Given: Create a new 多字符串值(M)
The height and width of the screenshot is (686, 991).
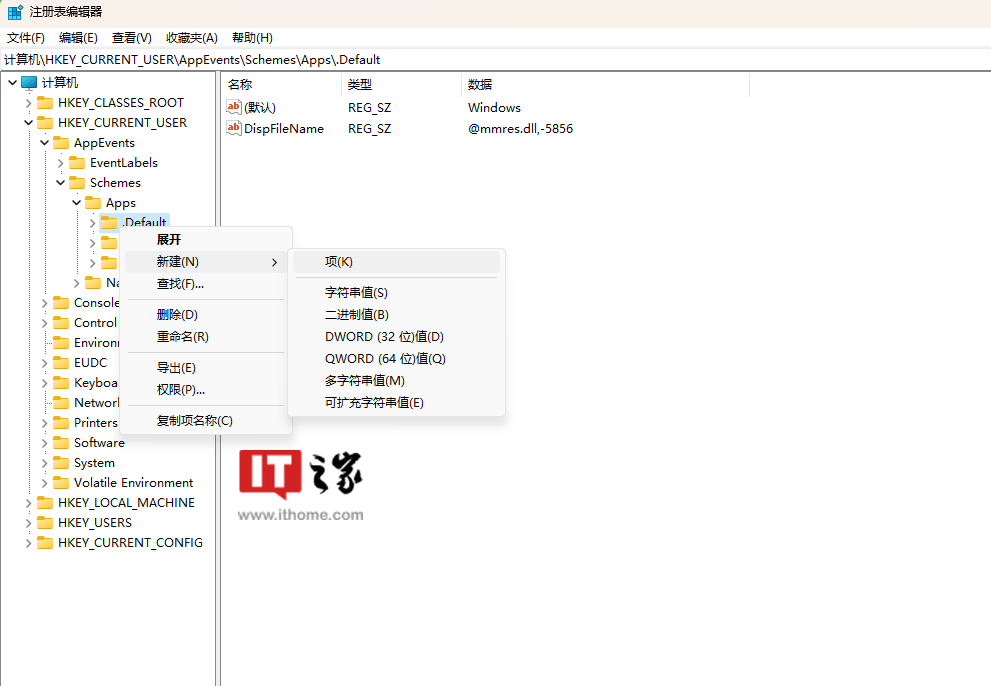Looking at the screenshot, I should tap(396, 381).
